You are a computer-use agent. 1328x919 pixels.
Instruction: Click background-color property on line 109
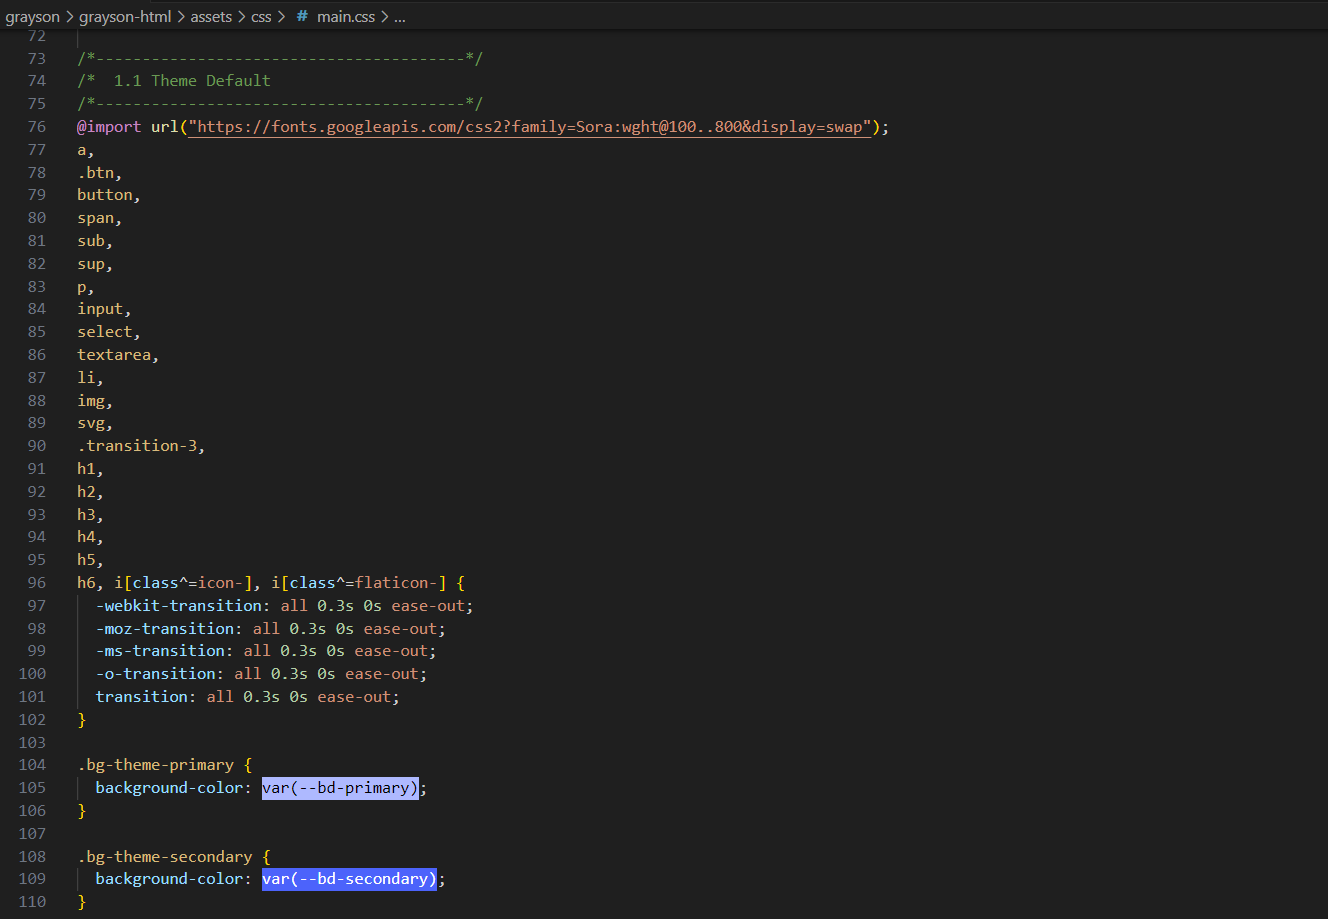coord(169,879)
